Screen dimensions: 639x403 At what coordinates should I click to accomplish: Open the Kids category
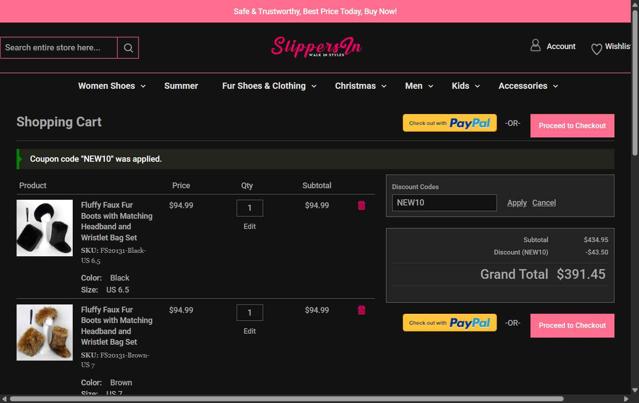click(460, 86)
